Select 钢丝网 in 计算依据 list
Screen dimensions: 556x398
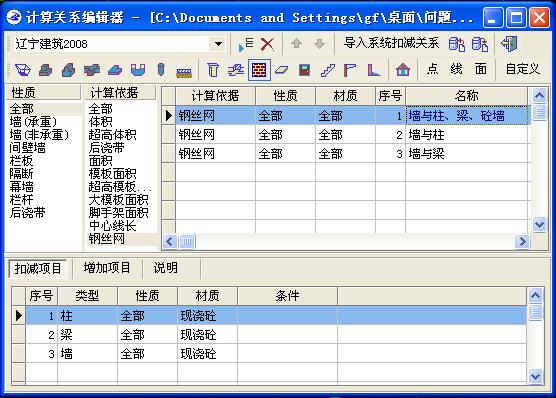[106, 238]
